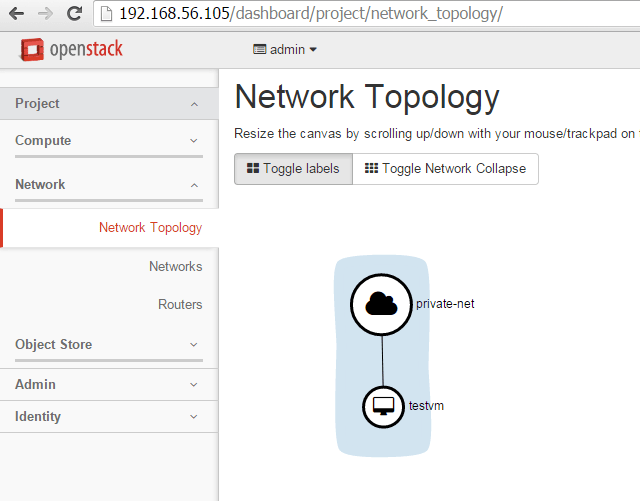Image resolution: width=640 pixels, height=501 pixels.
Task: Click the testvm instance monitor node
Action: 382,406
